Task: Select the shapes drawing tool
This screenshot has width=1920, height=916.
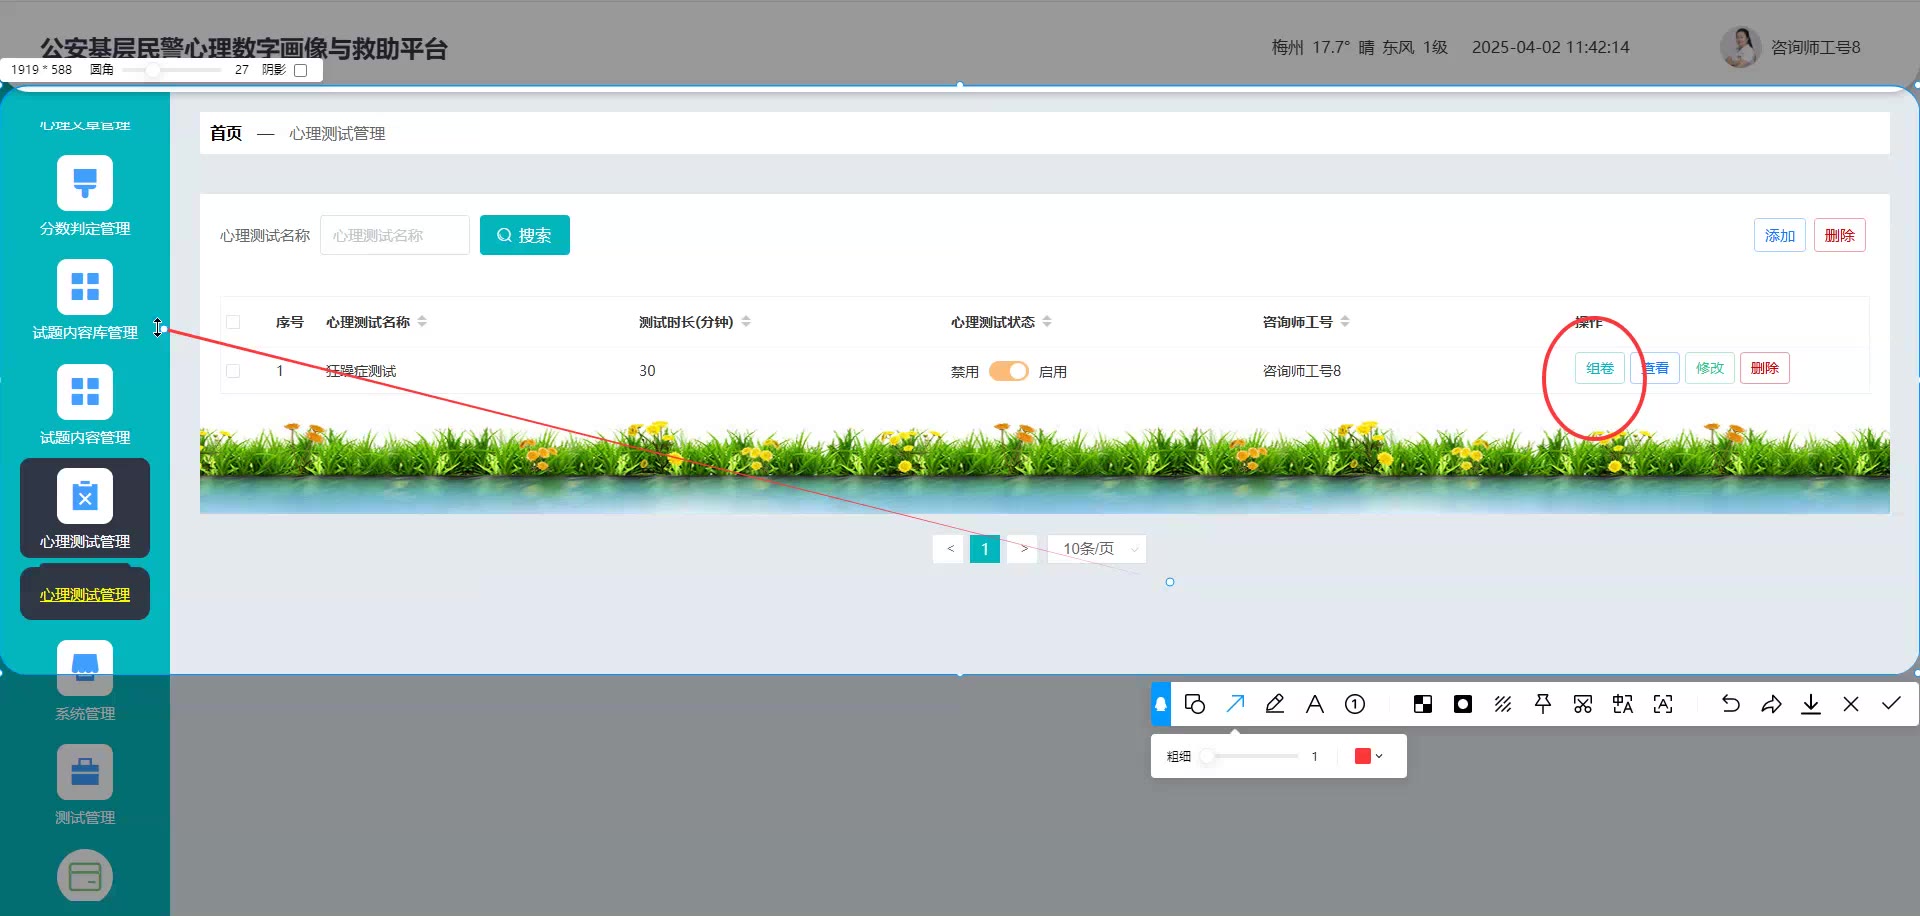Action: (x=1195, y=704)
